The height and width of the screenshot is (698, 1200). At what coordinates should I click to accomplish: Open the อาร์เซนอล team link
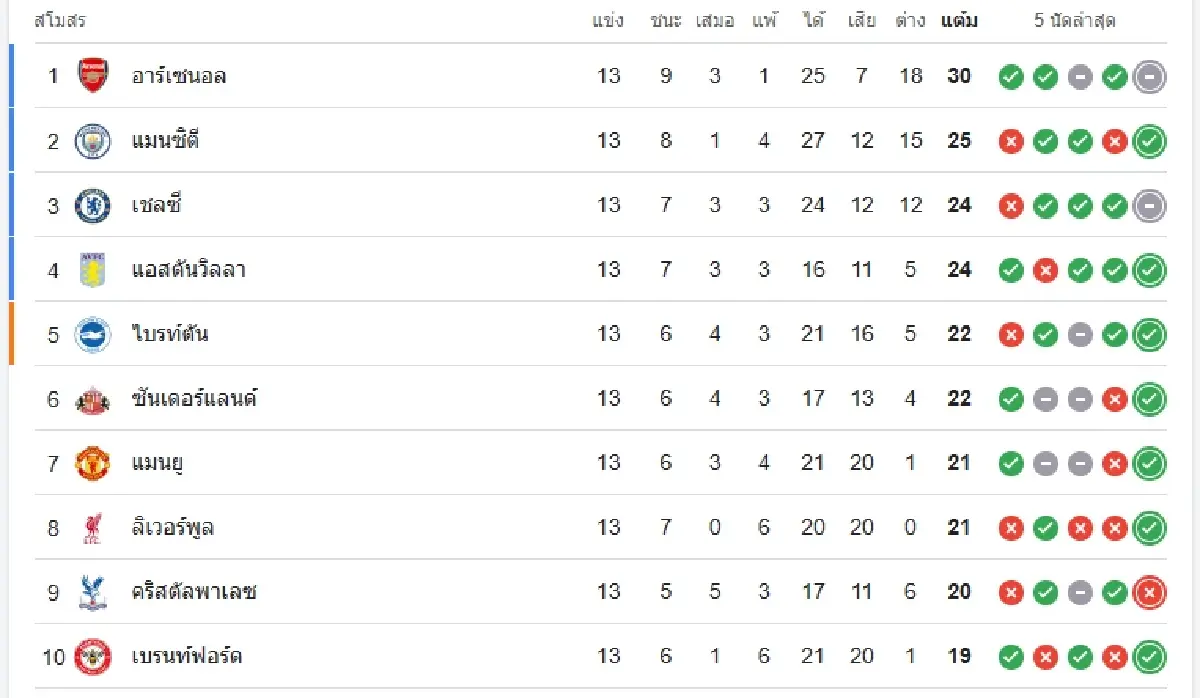179,76
